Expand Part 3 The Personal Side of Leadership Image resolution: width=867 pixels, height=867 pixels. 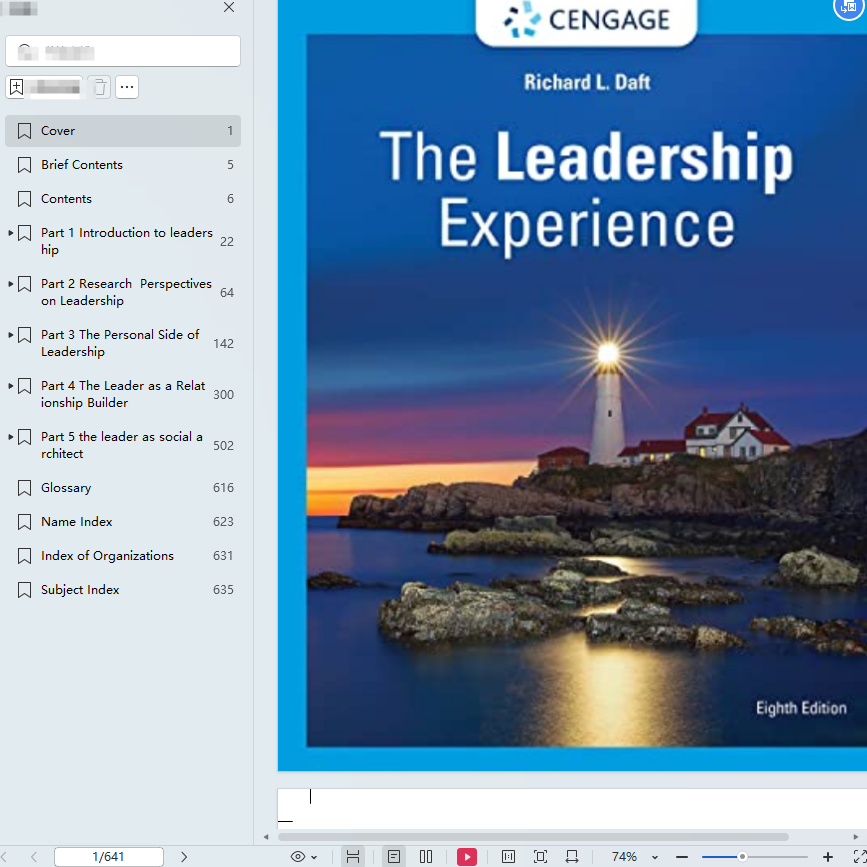pyautogui.click(x=11, y=335)
